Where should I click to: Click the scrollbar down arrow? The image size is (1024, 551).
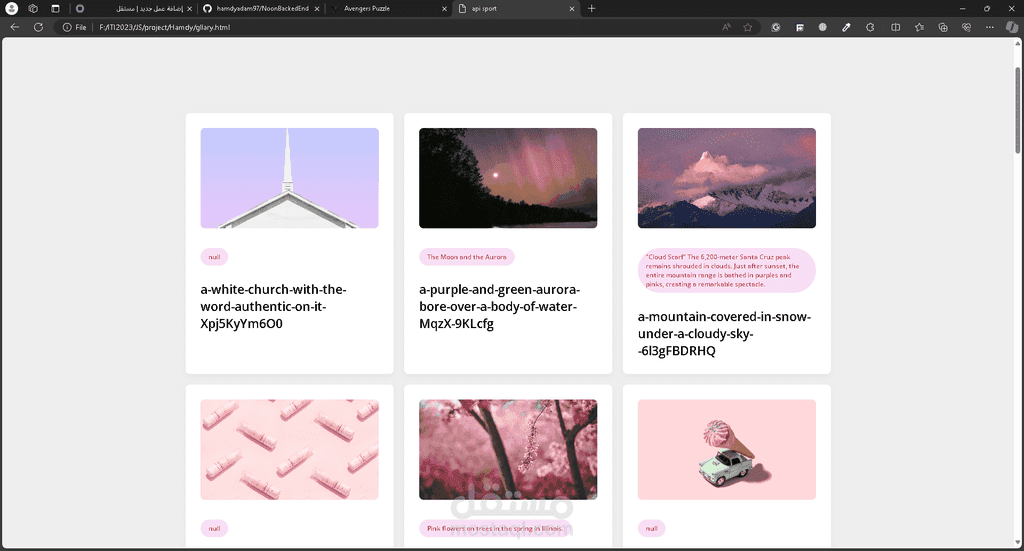coord(1017,543)
